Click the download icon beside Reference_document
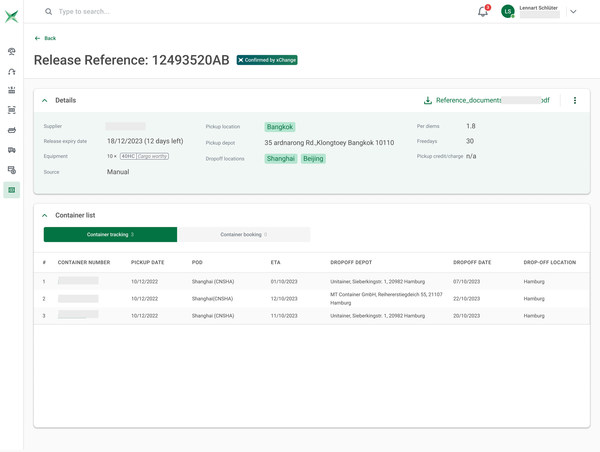Viewport: 600px width, 452px height. [428, 101]
